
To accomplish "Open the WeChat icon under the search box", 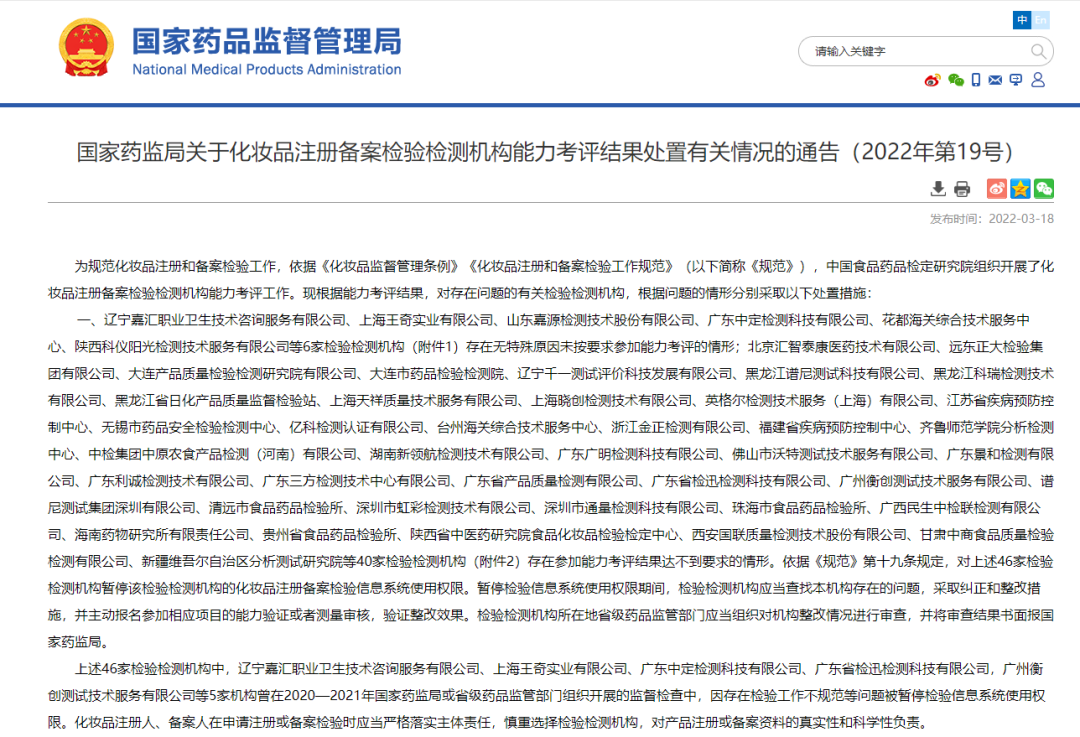I will point(956,81).
